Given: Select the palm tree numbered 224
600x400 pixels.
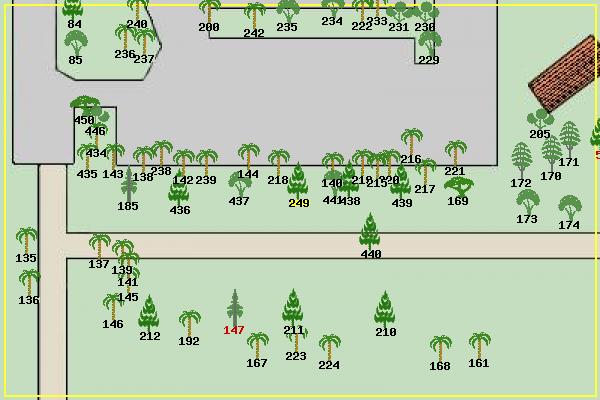Looking at the screenshot, I should [329, 347].
